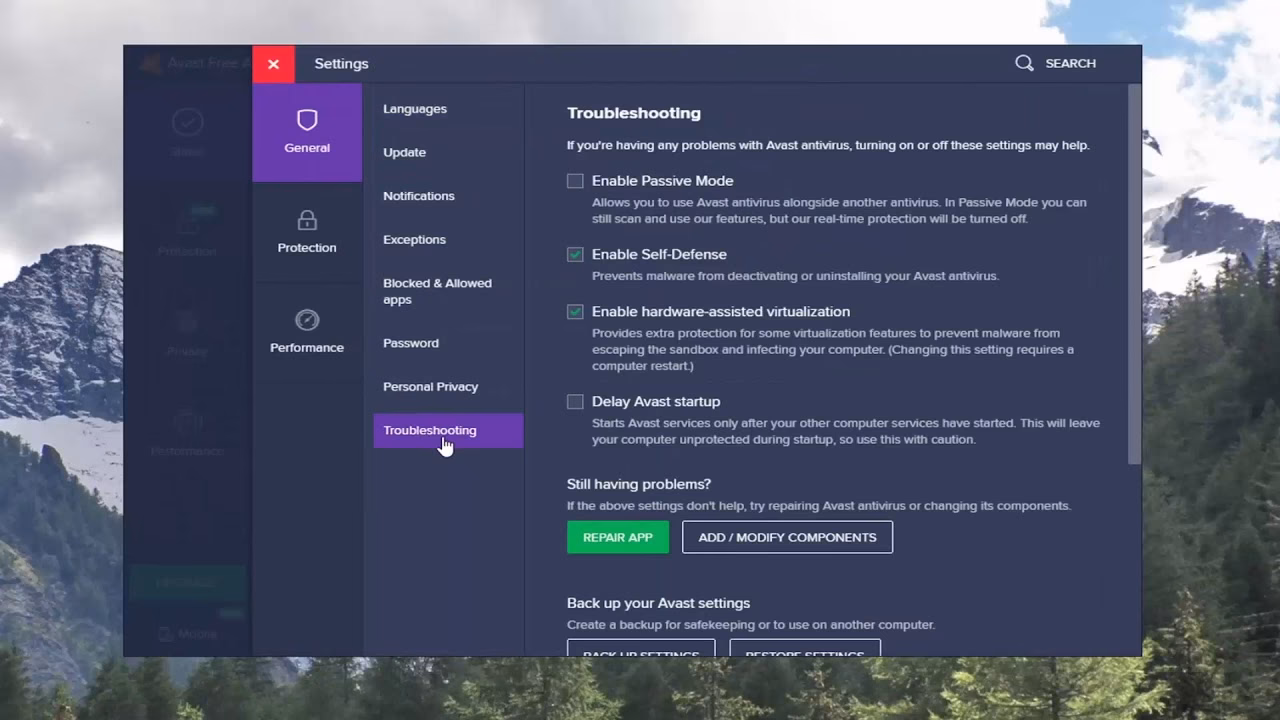Click the Search magnifier icon

click(1023, 62)
